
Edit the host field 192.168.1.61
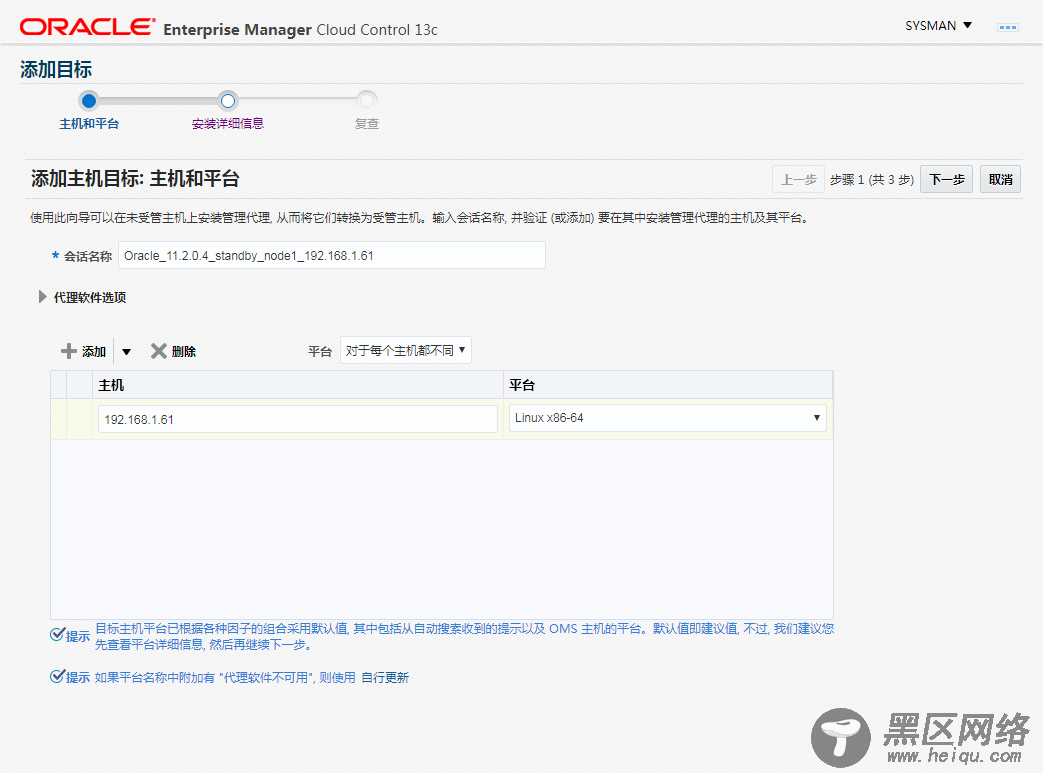(x=297, y=419)
